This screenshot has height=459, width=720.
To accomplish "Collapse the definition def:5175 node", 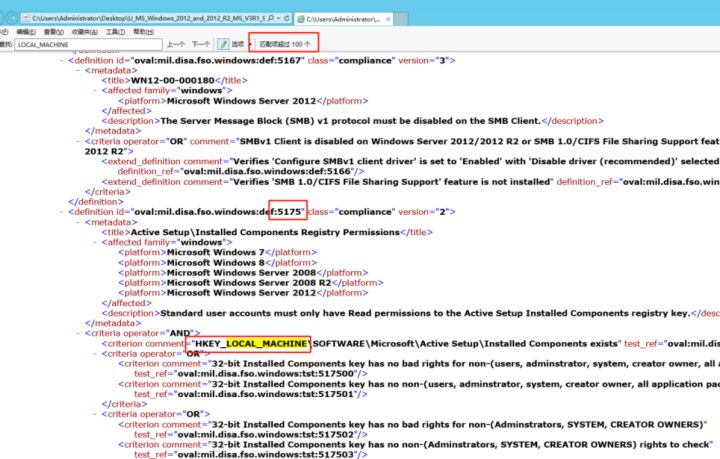I will coord(62,212).
